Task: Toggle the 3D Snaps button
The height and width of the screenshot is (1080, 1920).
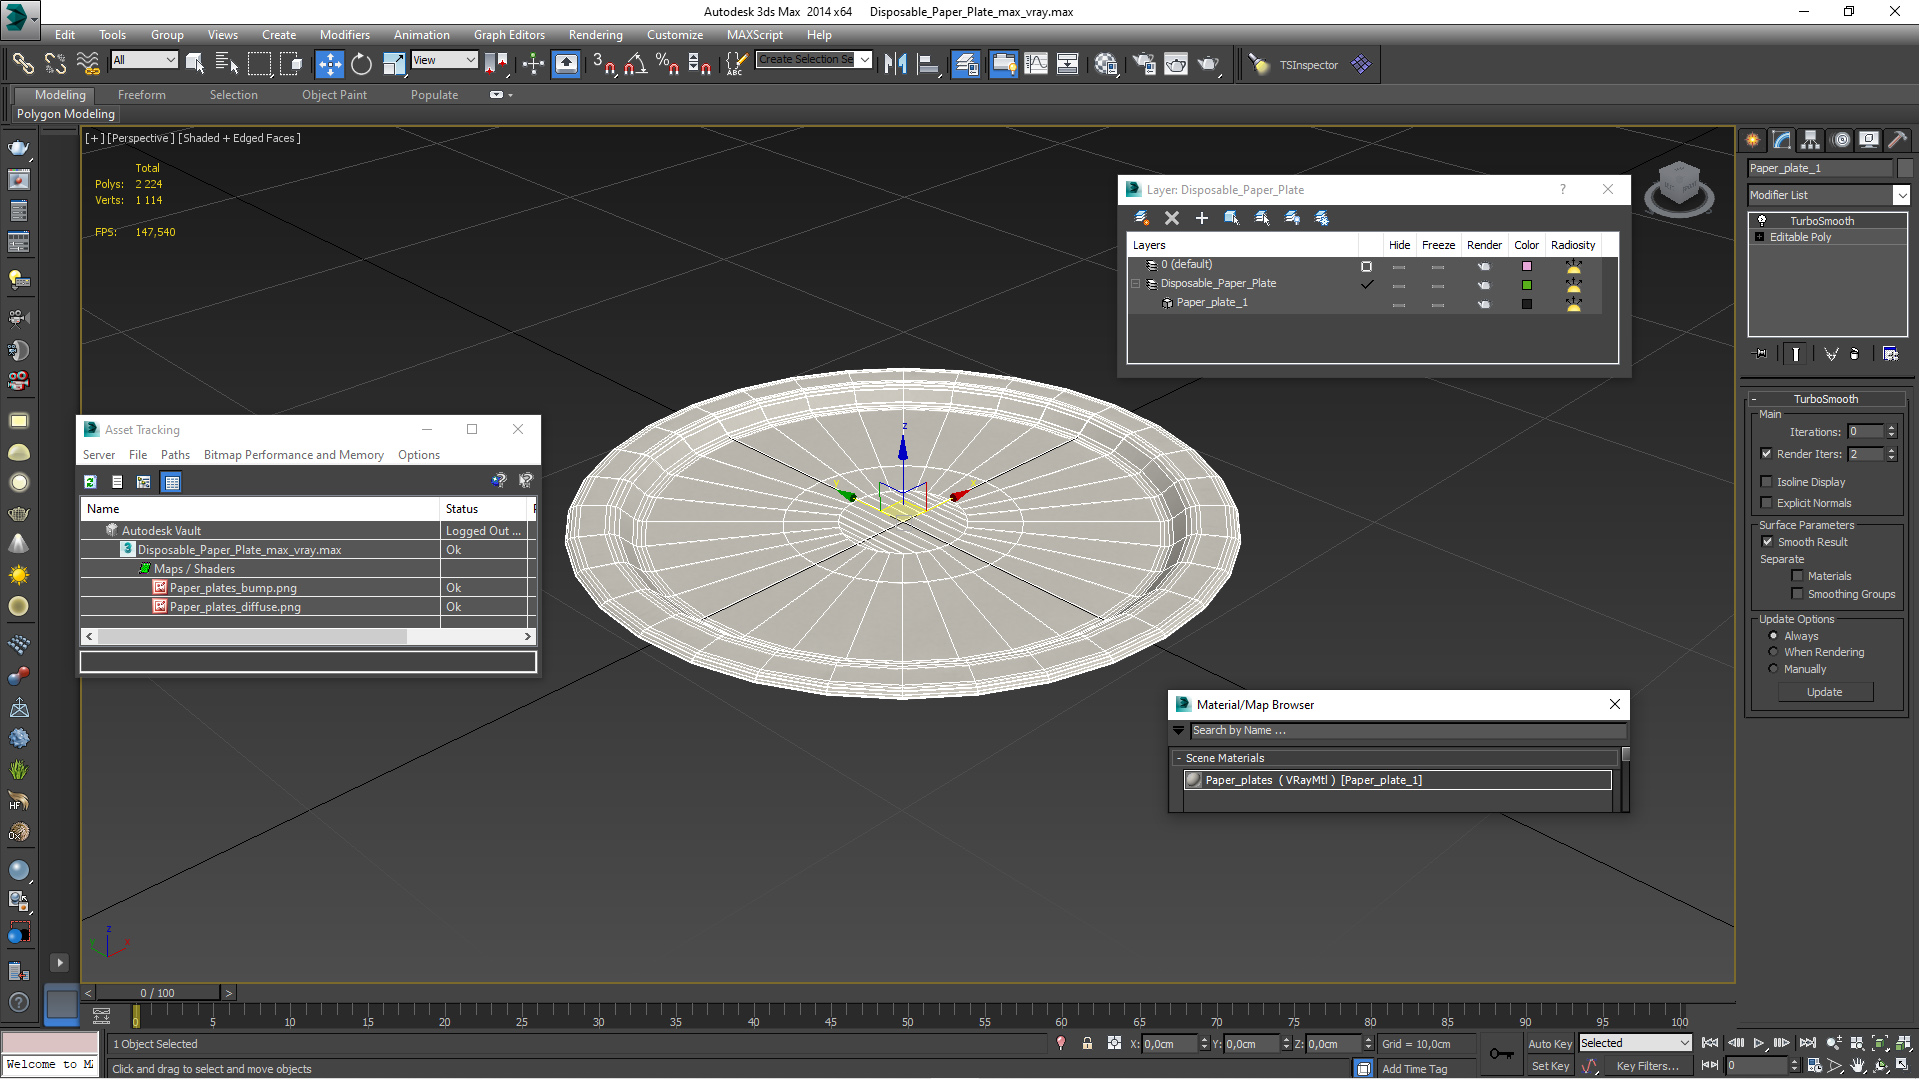Action: click(x=604, y=64)
